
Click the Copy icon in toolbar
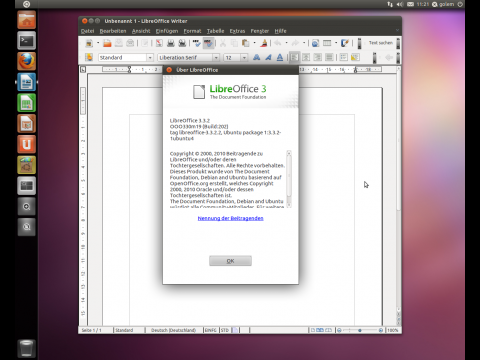[234, 43]
